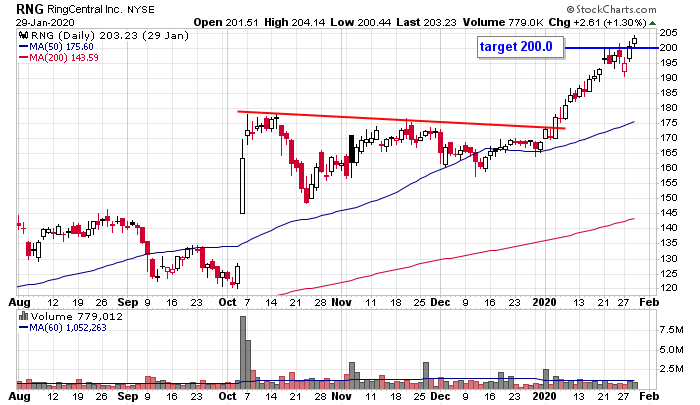Click the 120 price axis label
The width and height of the screenshot is (700, 405).
(668, 288)
